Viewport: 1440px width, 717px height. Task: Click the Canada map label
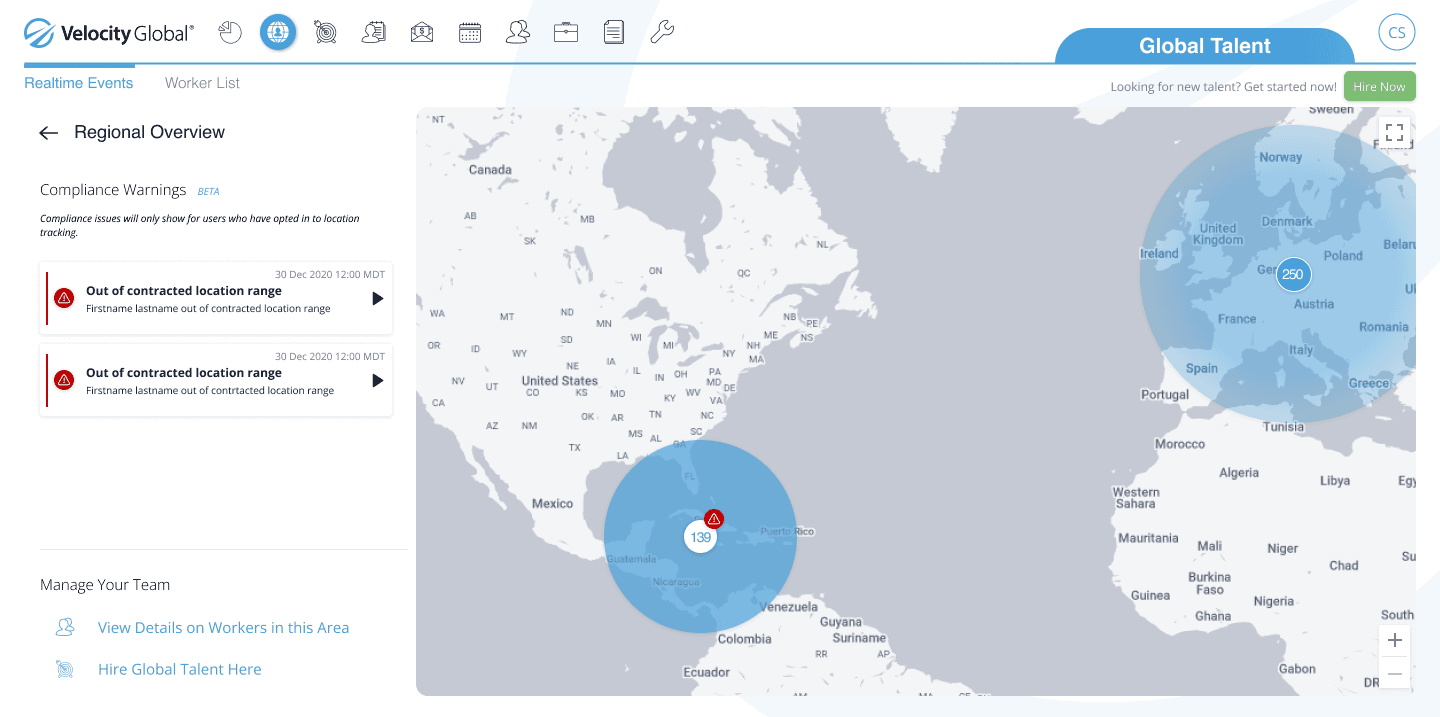pyautogui.click(x=490, y=170)
